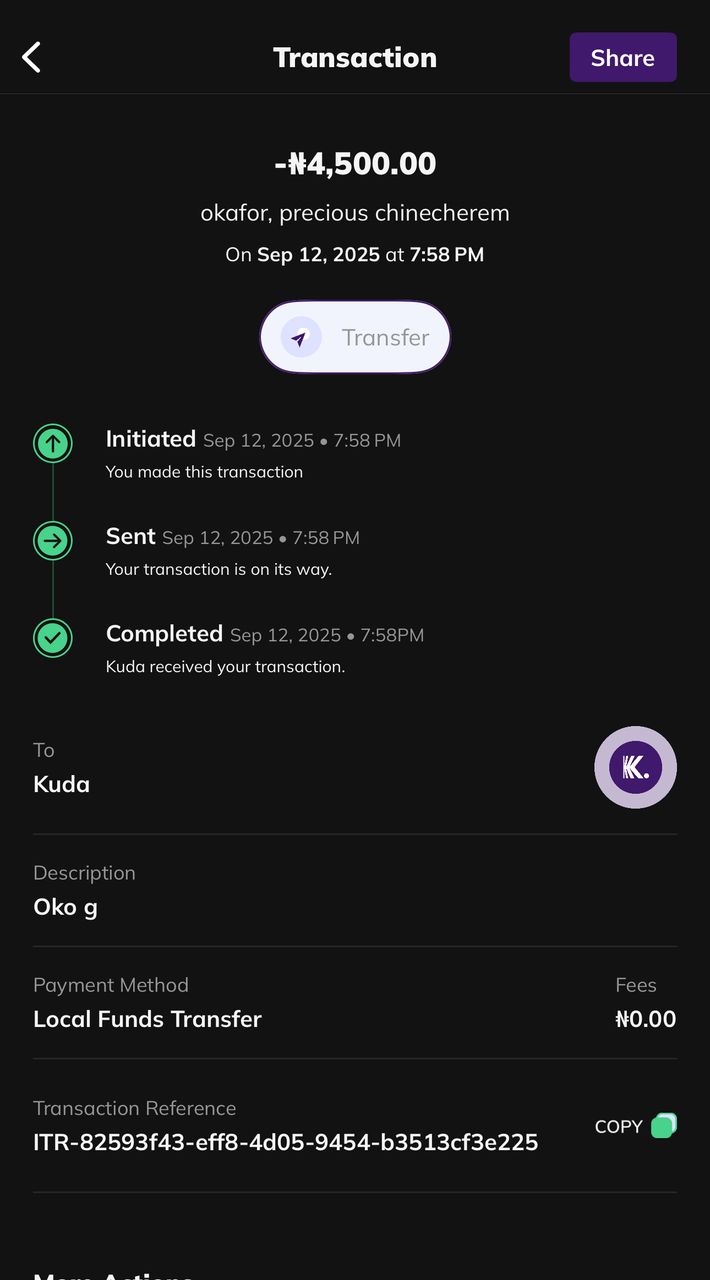Tap the green copy reference icon
The width and height of the screenshot is (710, 1280).
(663, 1126)
